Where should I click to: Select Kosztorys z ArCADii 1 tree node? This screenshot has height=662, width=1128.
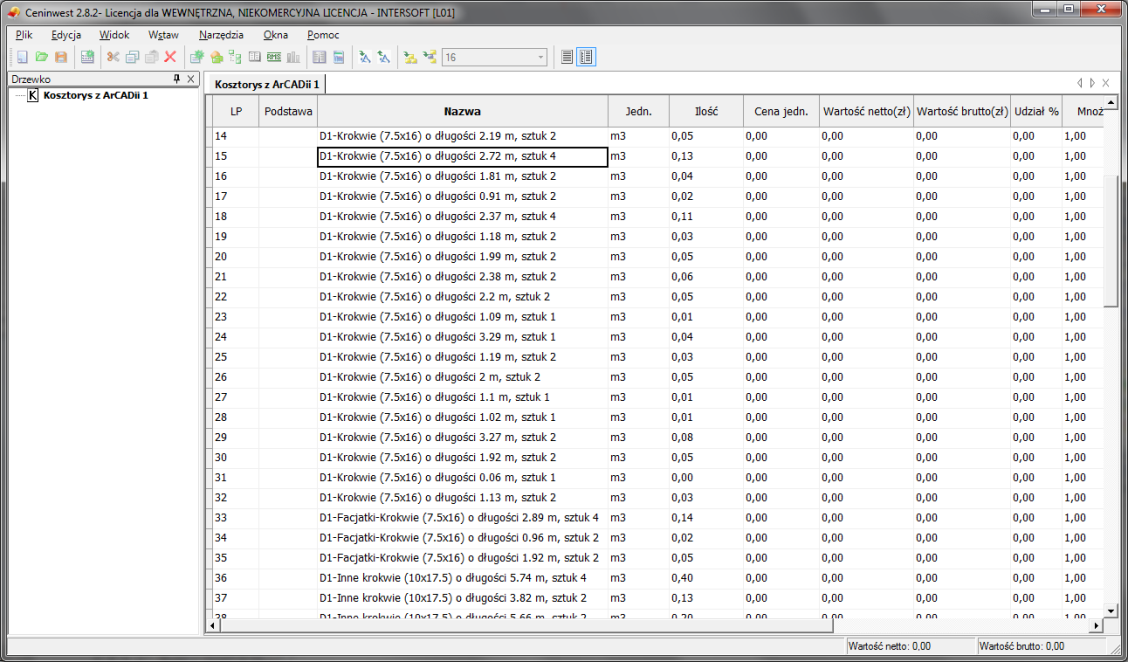coord(96,95)
